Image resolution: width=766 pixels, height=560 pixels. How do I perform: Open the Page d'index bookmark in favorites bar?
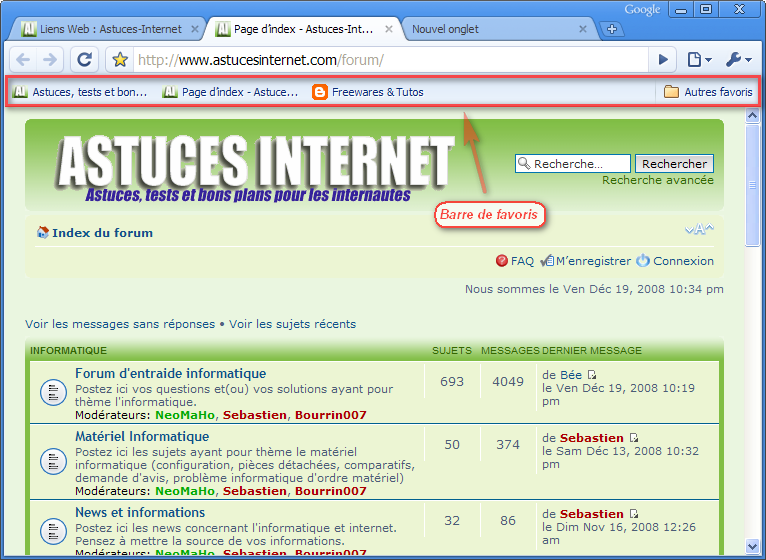tap(230, 92)
